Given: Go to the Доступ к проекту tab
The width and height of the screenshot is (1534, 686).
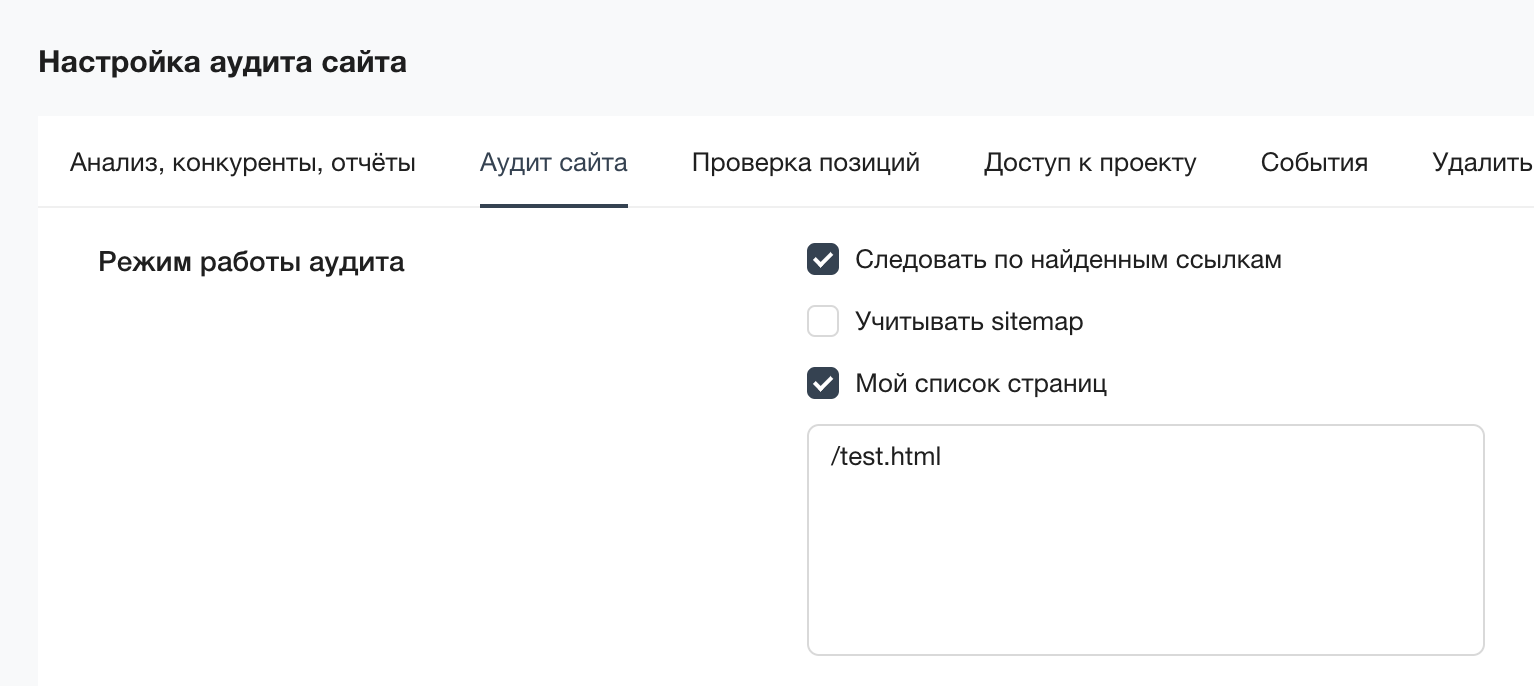Looking at the screenshot, I should (1090, 163).
